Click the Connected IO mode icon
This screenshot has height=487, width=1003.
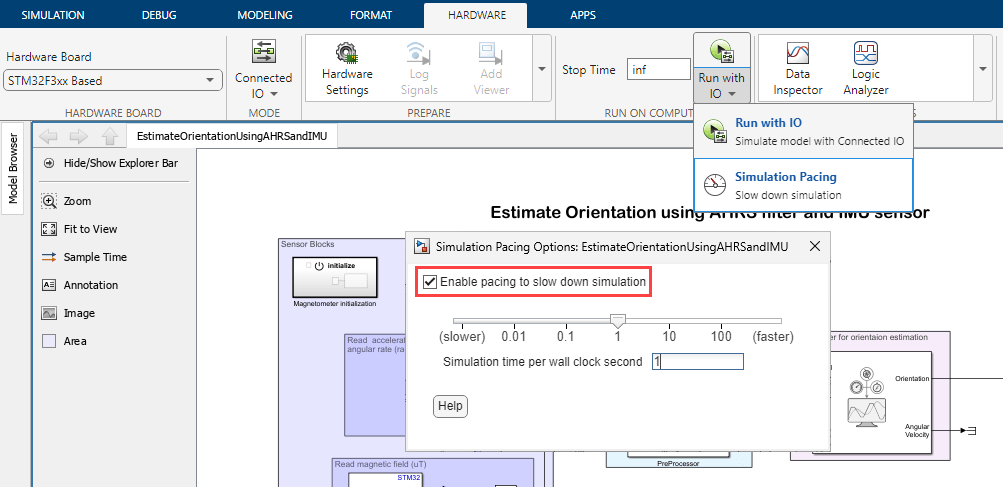coord(263,52)
